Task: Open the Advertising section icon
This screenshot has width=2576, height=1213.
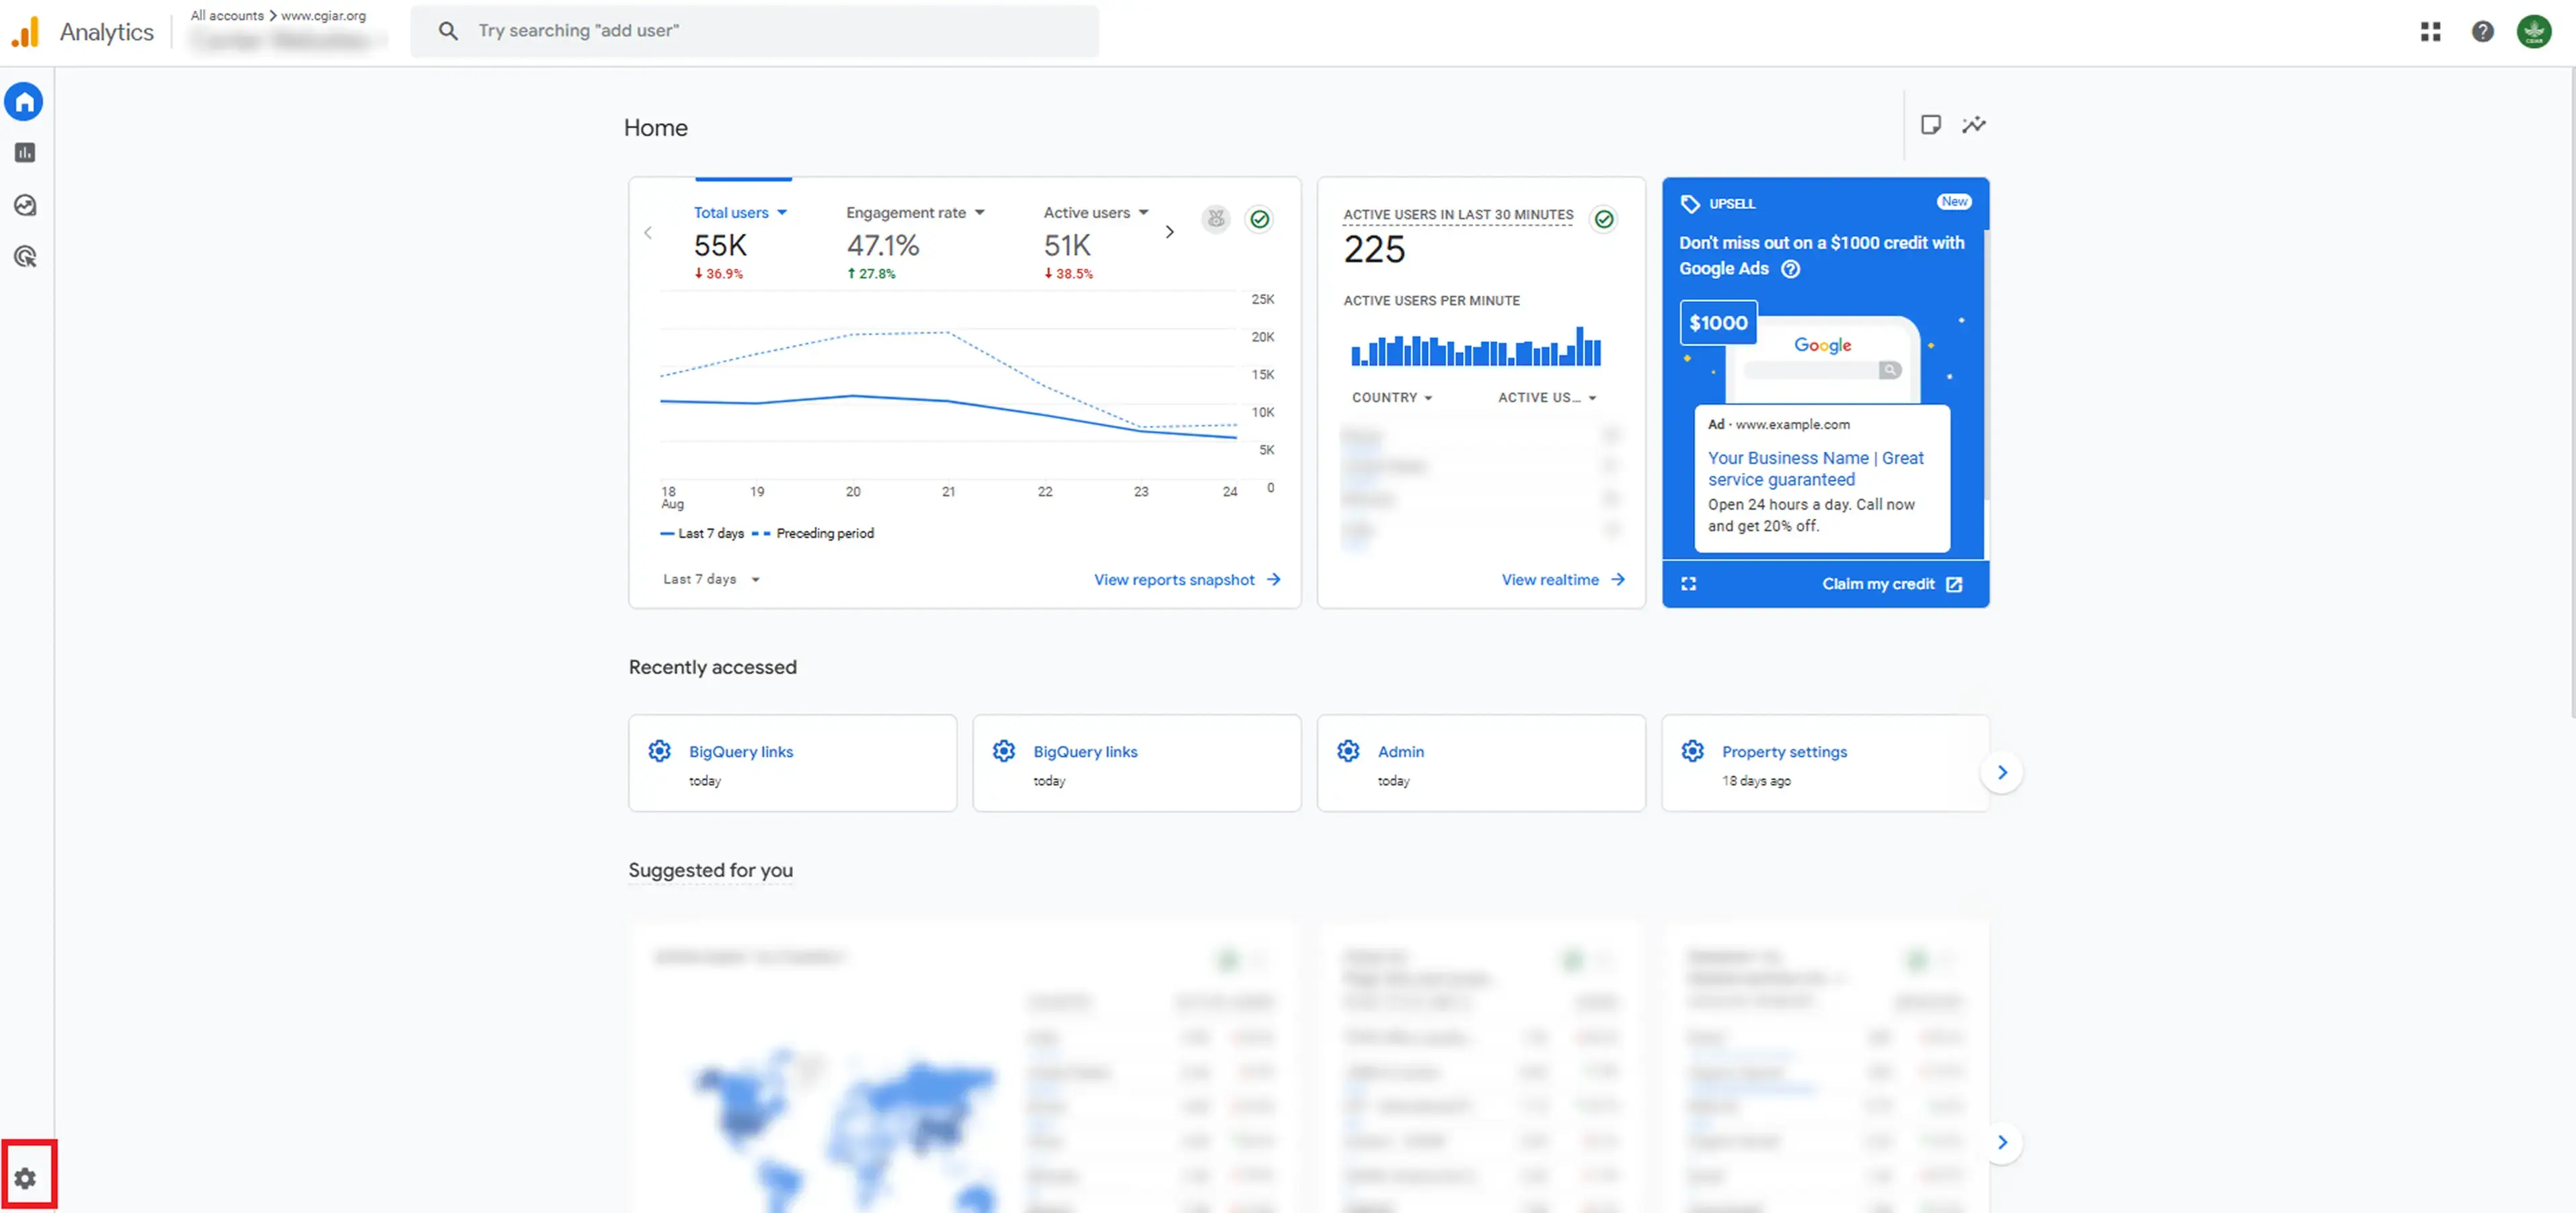Action: [x=25, y=257]
